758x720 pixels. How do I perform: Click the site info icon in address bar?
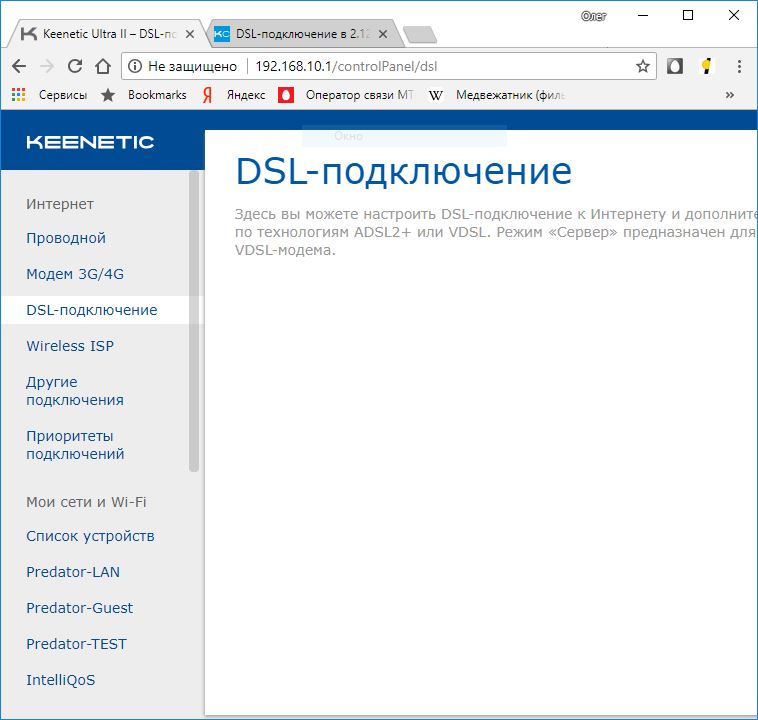pyautogui.click(x=135, y=66)
